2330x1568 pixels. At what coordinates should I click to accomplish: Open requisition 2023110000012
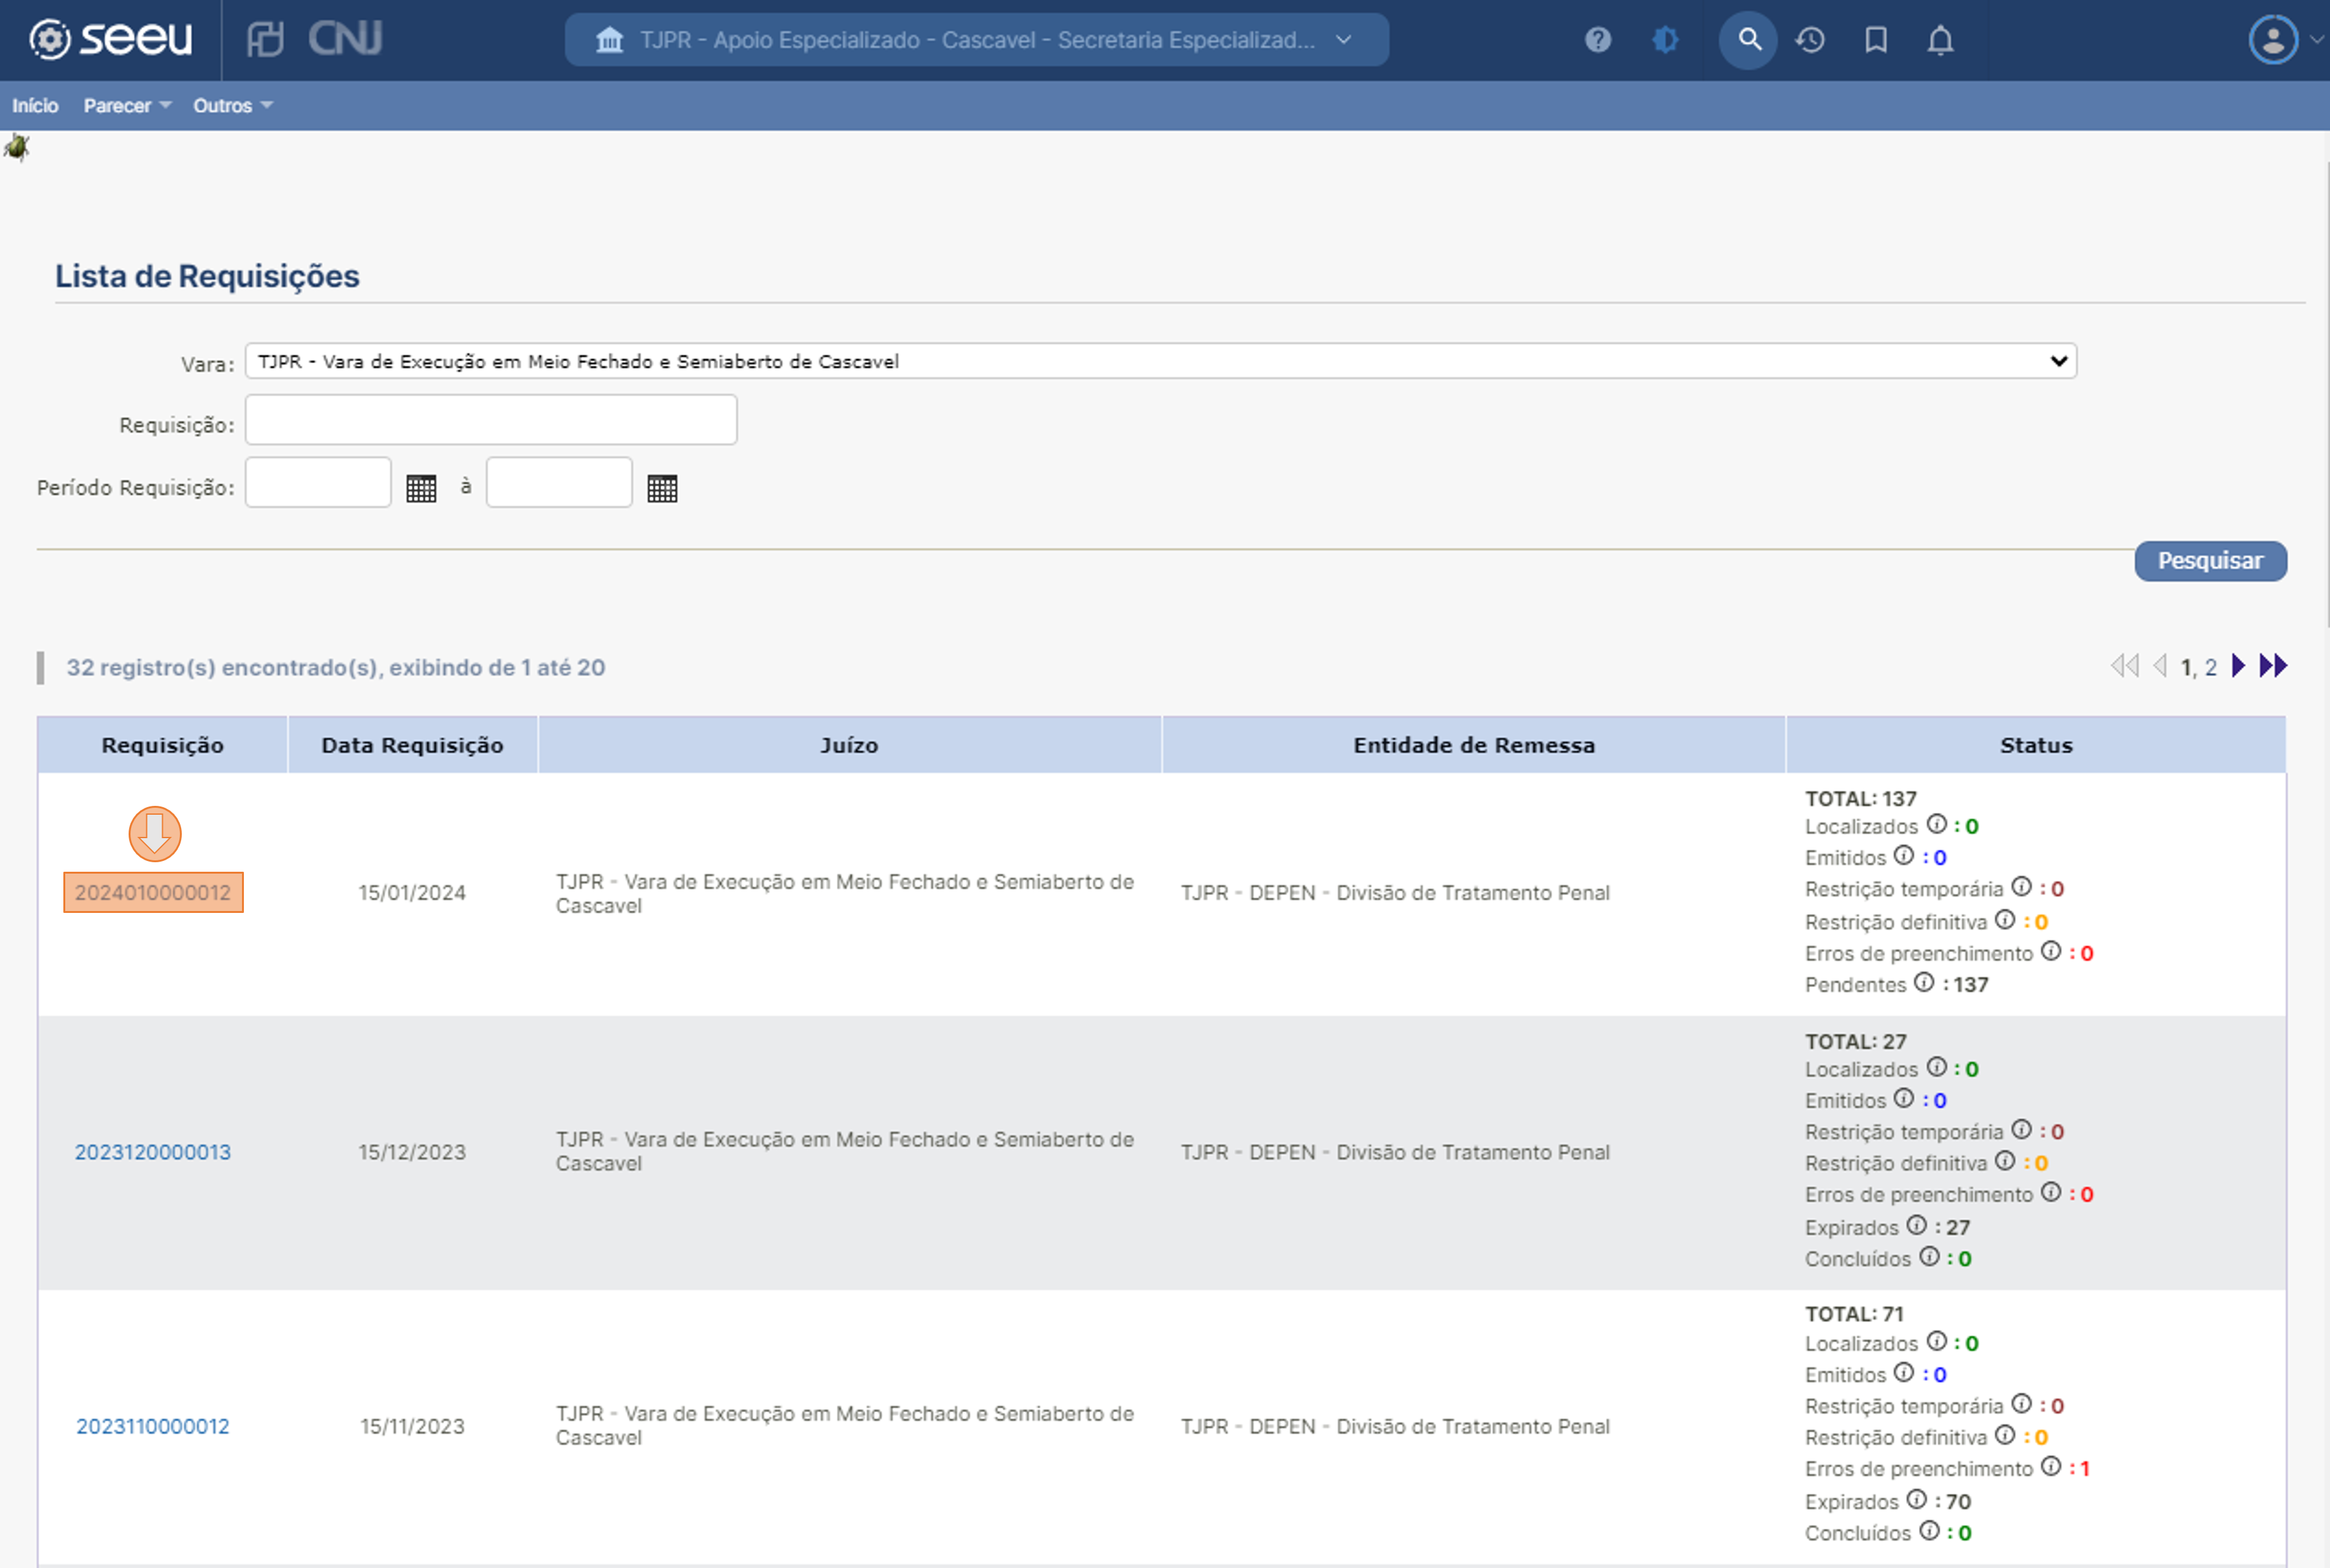(x=153, y=1426)
